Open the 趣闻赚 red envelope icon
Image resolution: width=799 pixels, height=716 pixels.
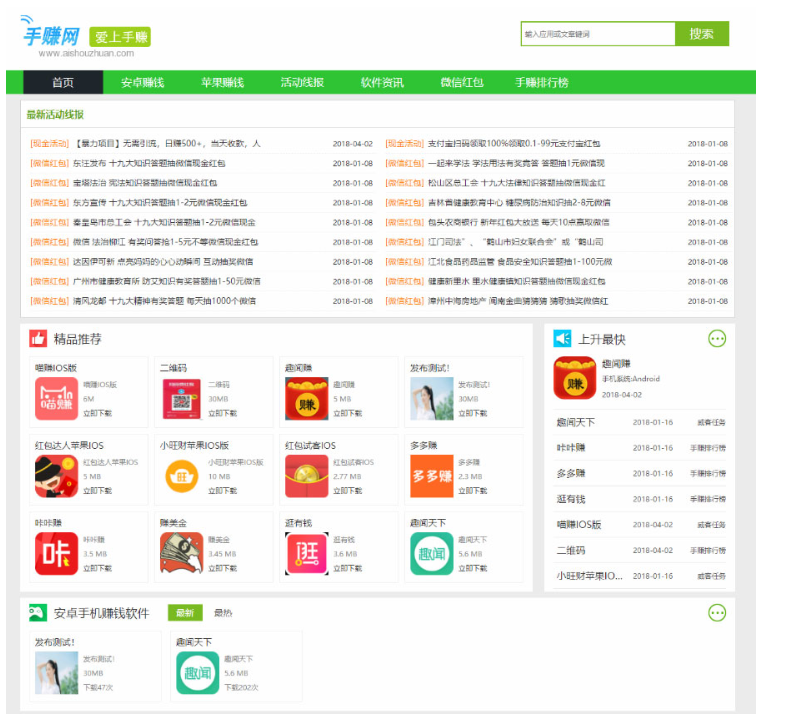click(306, 398)
